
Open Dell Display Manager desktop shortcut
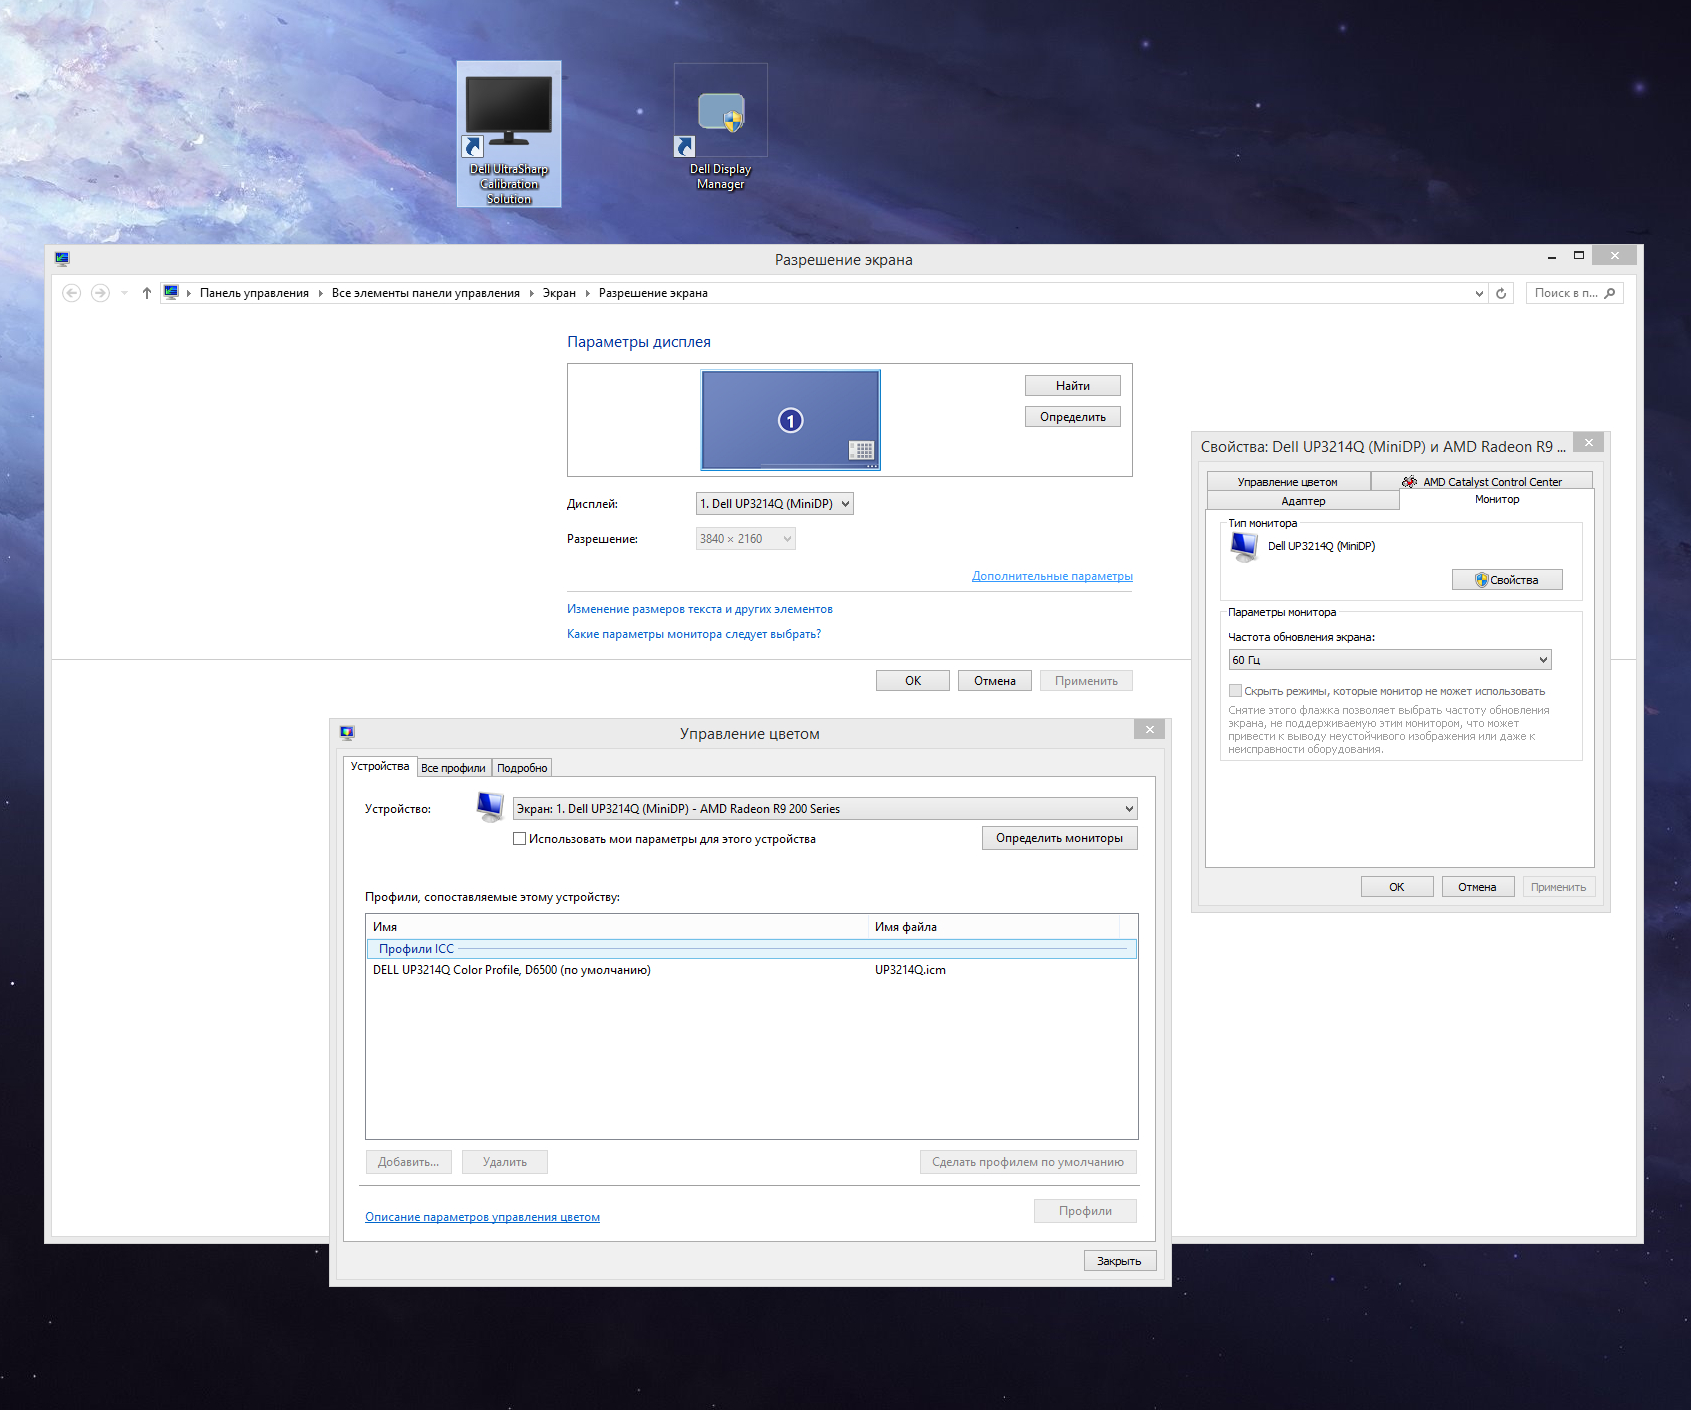click(x=720, y=127)
